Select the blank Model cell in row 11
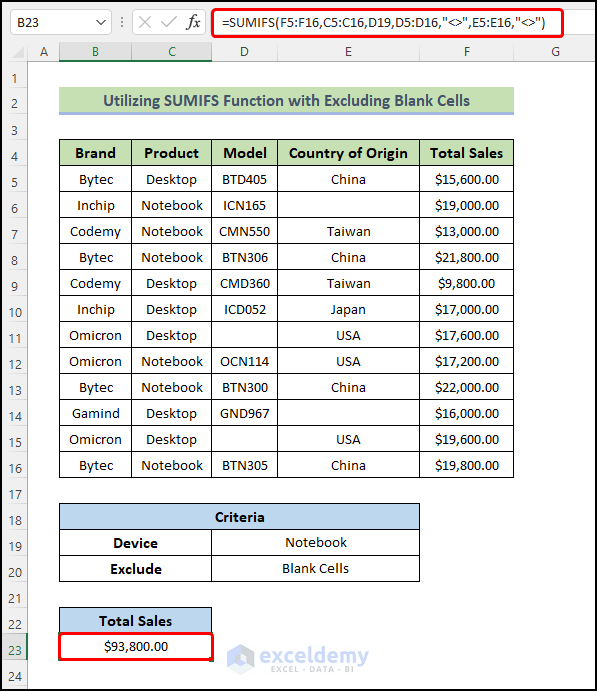This screenshot has width=597, height=691. tap(245, 335)
